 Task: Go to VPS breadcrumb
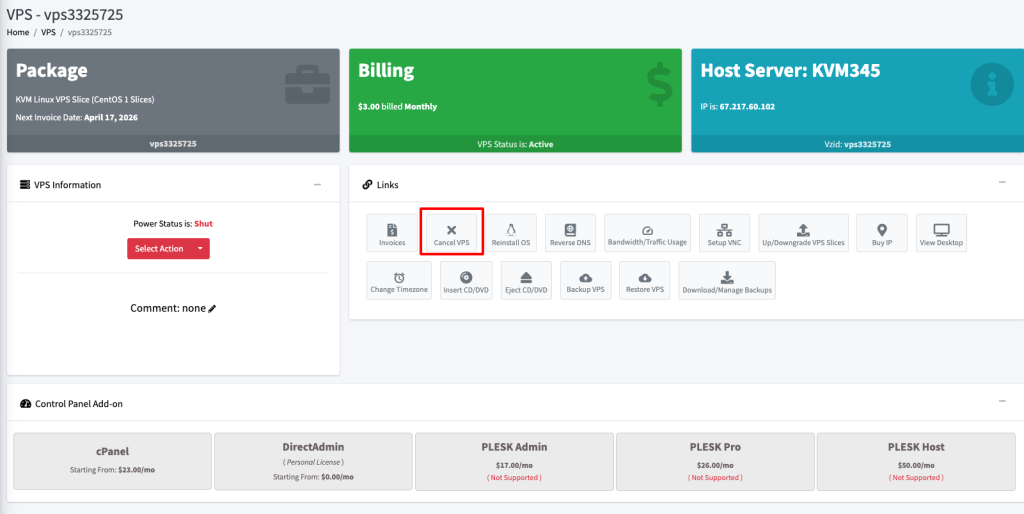[48, 32]
